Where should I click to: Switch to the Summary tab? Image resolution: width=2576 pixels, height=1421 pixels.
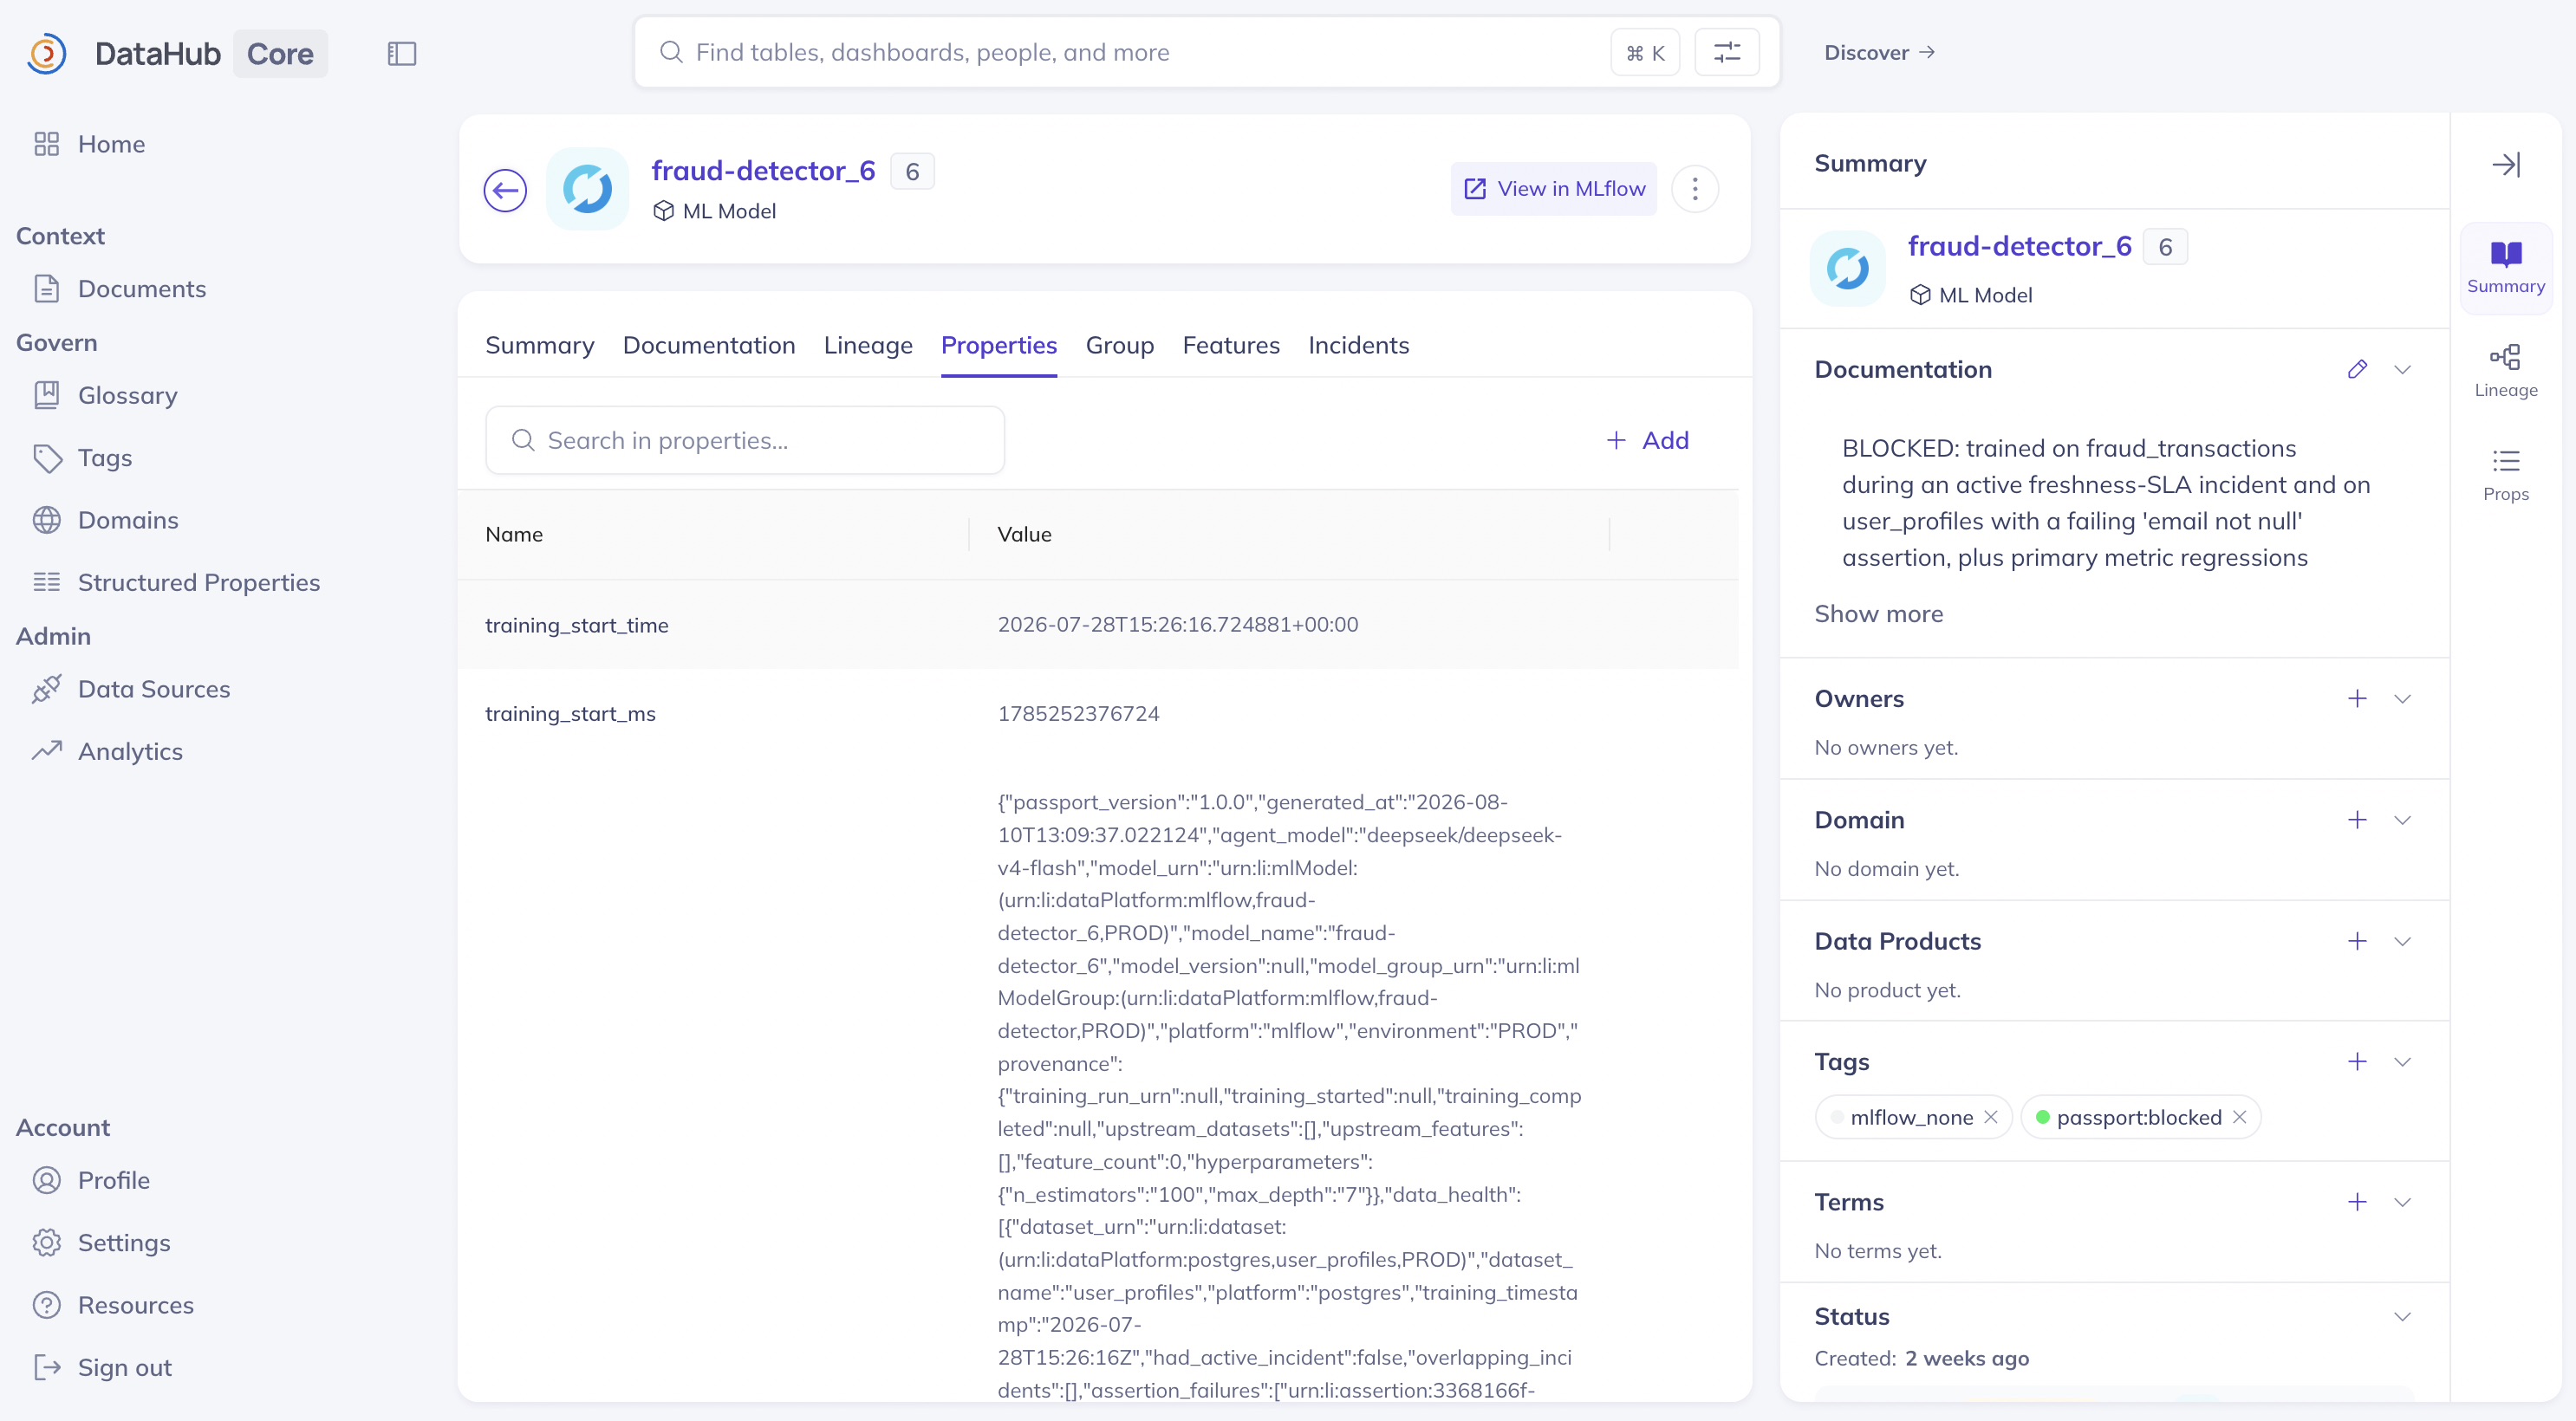[x=540, y=345]
